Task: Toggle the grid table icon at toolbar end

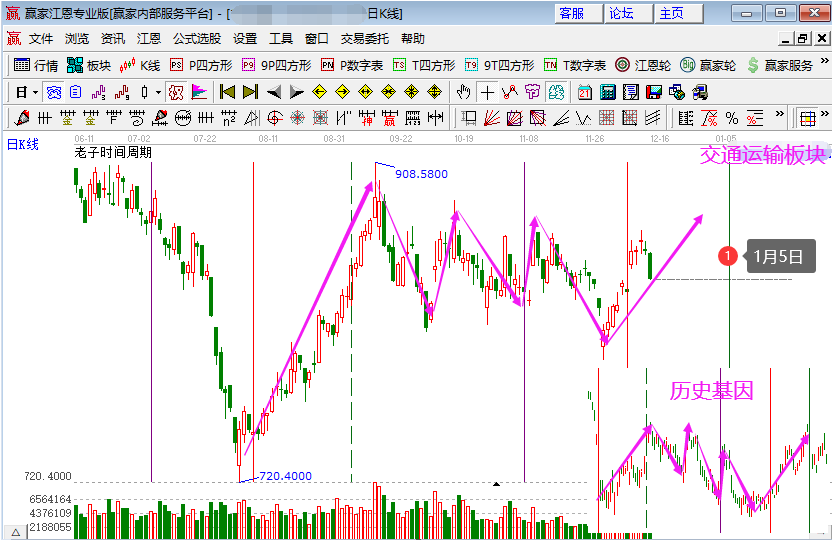Action: tap(808, 118)
